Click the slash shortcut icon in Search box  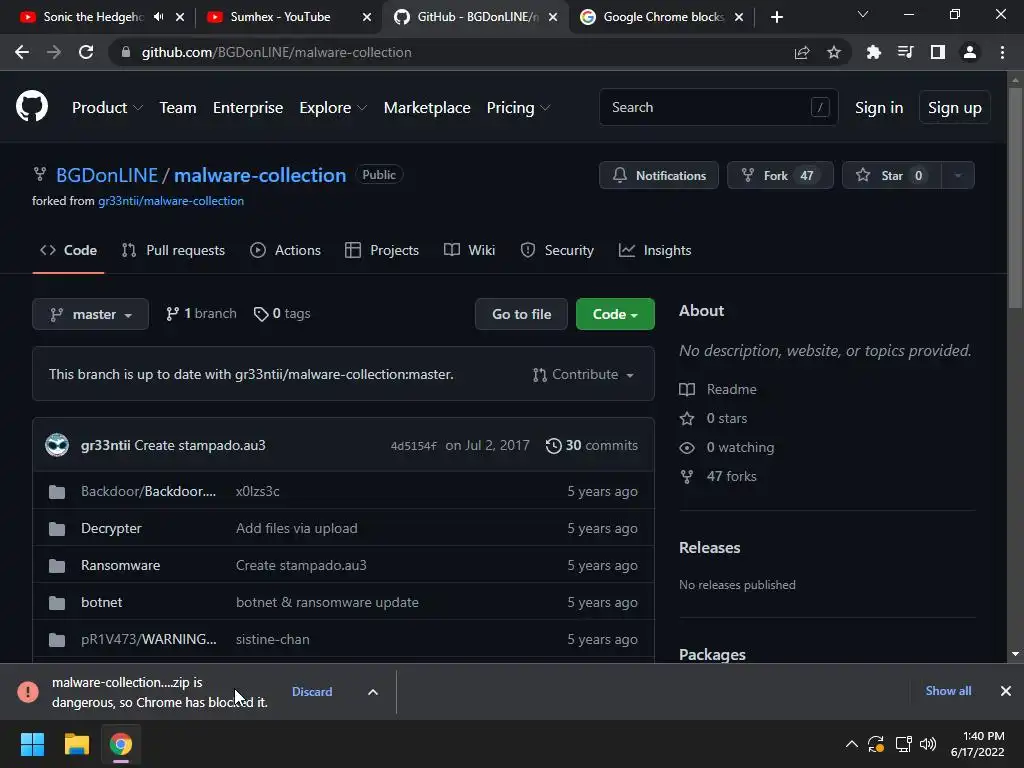click(820, 107)
